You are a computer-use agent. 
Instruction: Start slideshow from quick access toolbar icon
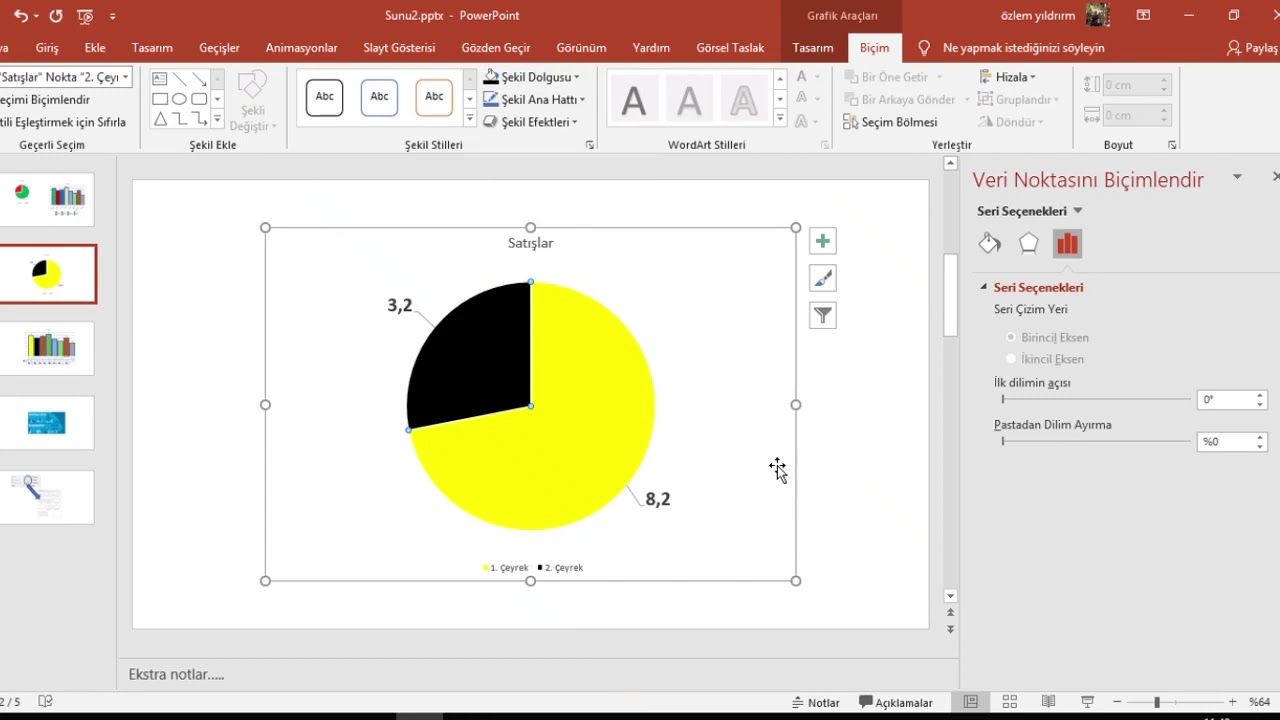pyautogui.click(x=85, y=16)
